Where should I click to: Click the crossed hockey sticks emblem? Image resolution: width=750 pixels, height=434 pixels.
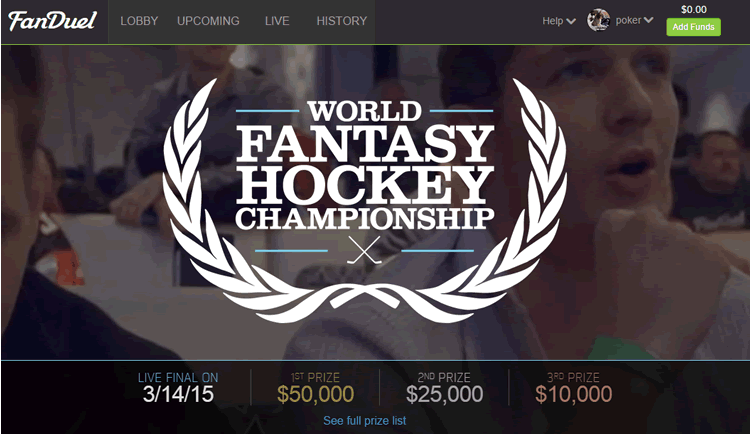[364, 250]
